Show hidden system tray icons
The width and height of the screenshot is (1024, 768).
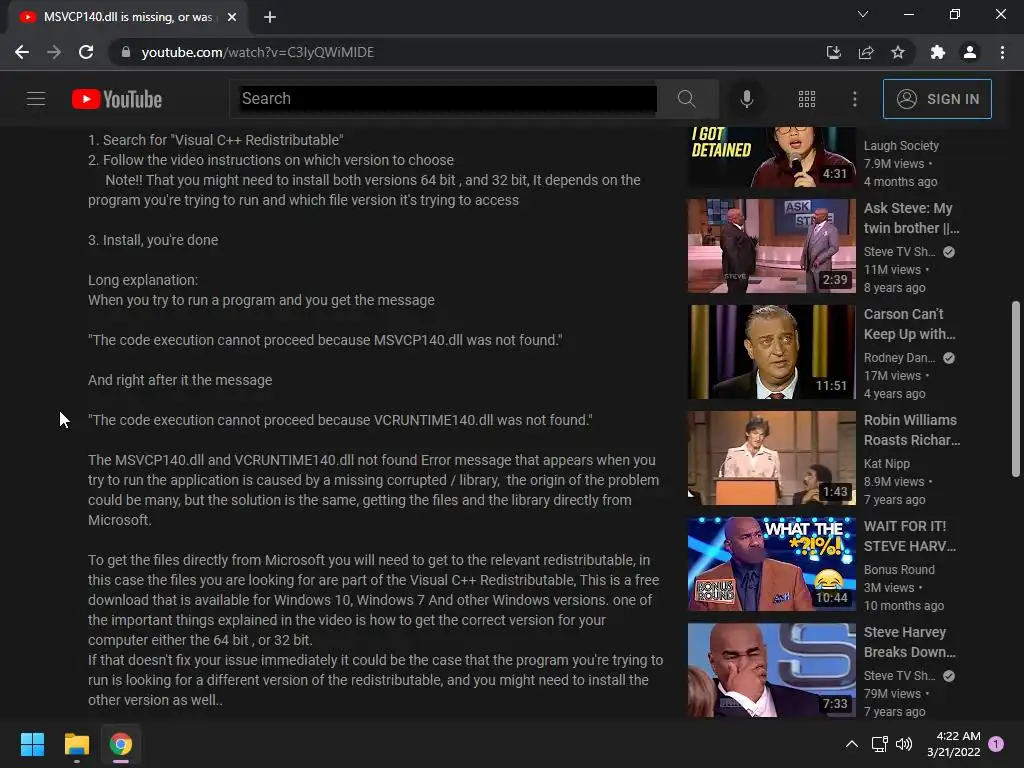coord(852,744)
